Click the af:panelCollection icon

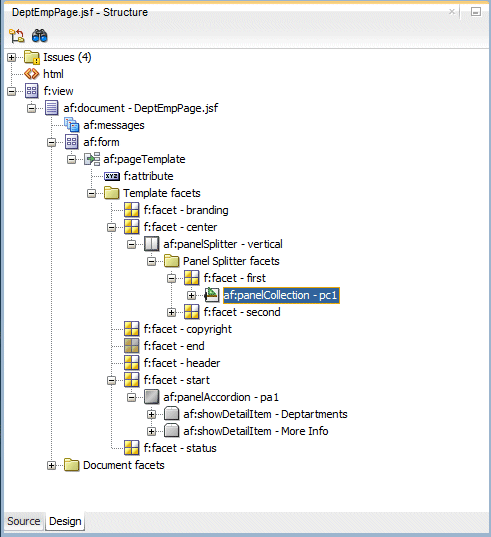(212, 295)
